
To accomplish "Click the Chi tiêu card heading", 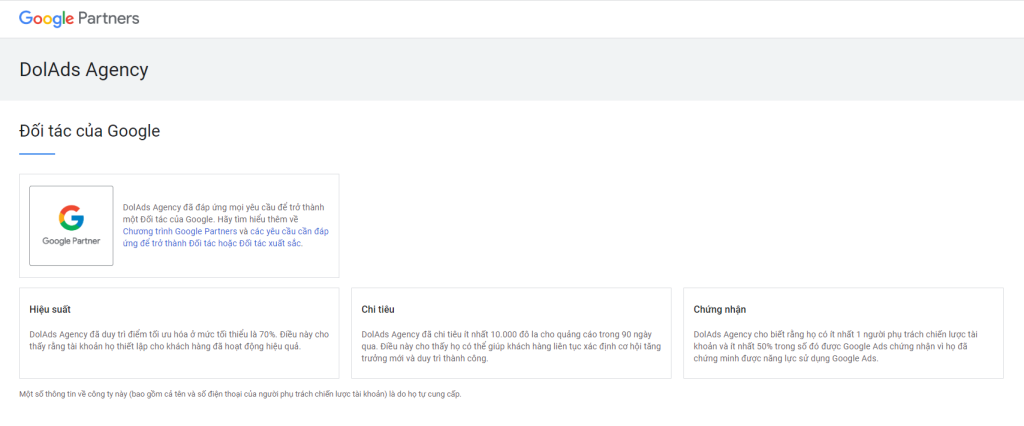I will click(377, 309).
